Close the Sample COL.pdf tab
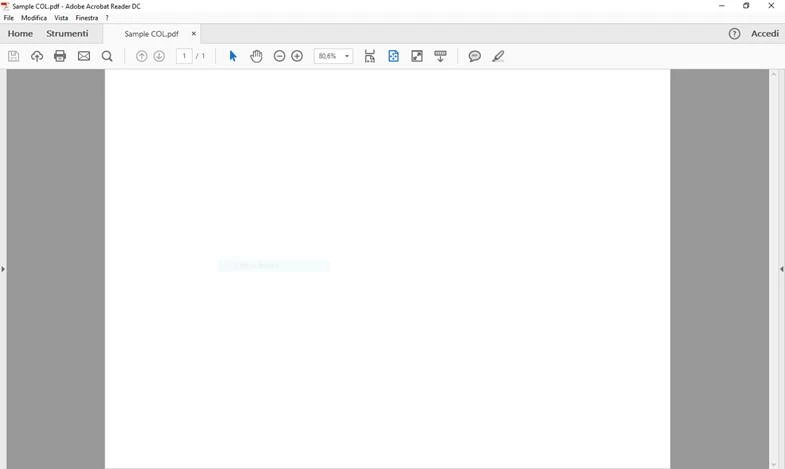Image resolution: width=785 pixels, height=469 pixels. point(194,34)
